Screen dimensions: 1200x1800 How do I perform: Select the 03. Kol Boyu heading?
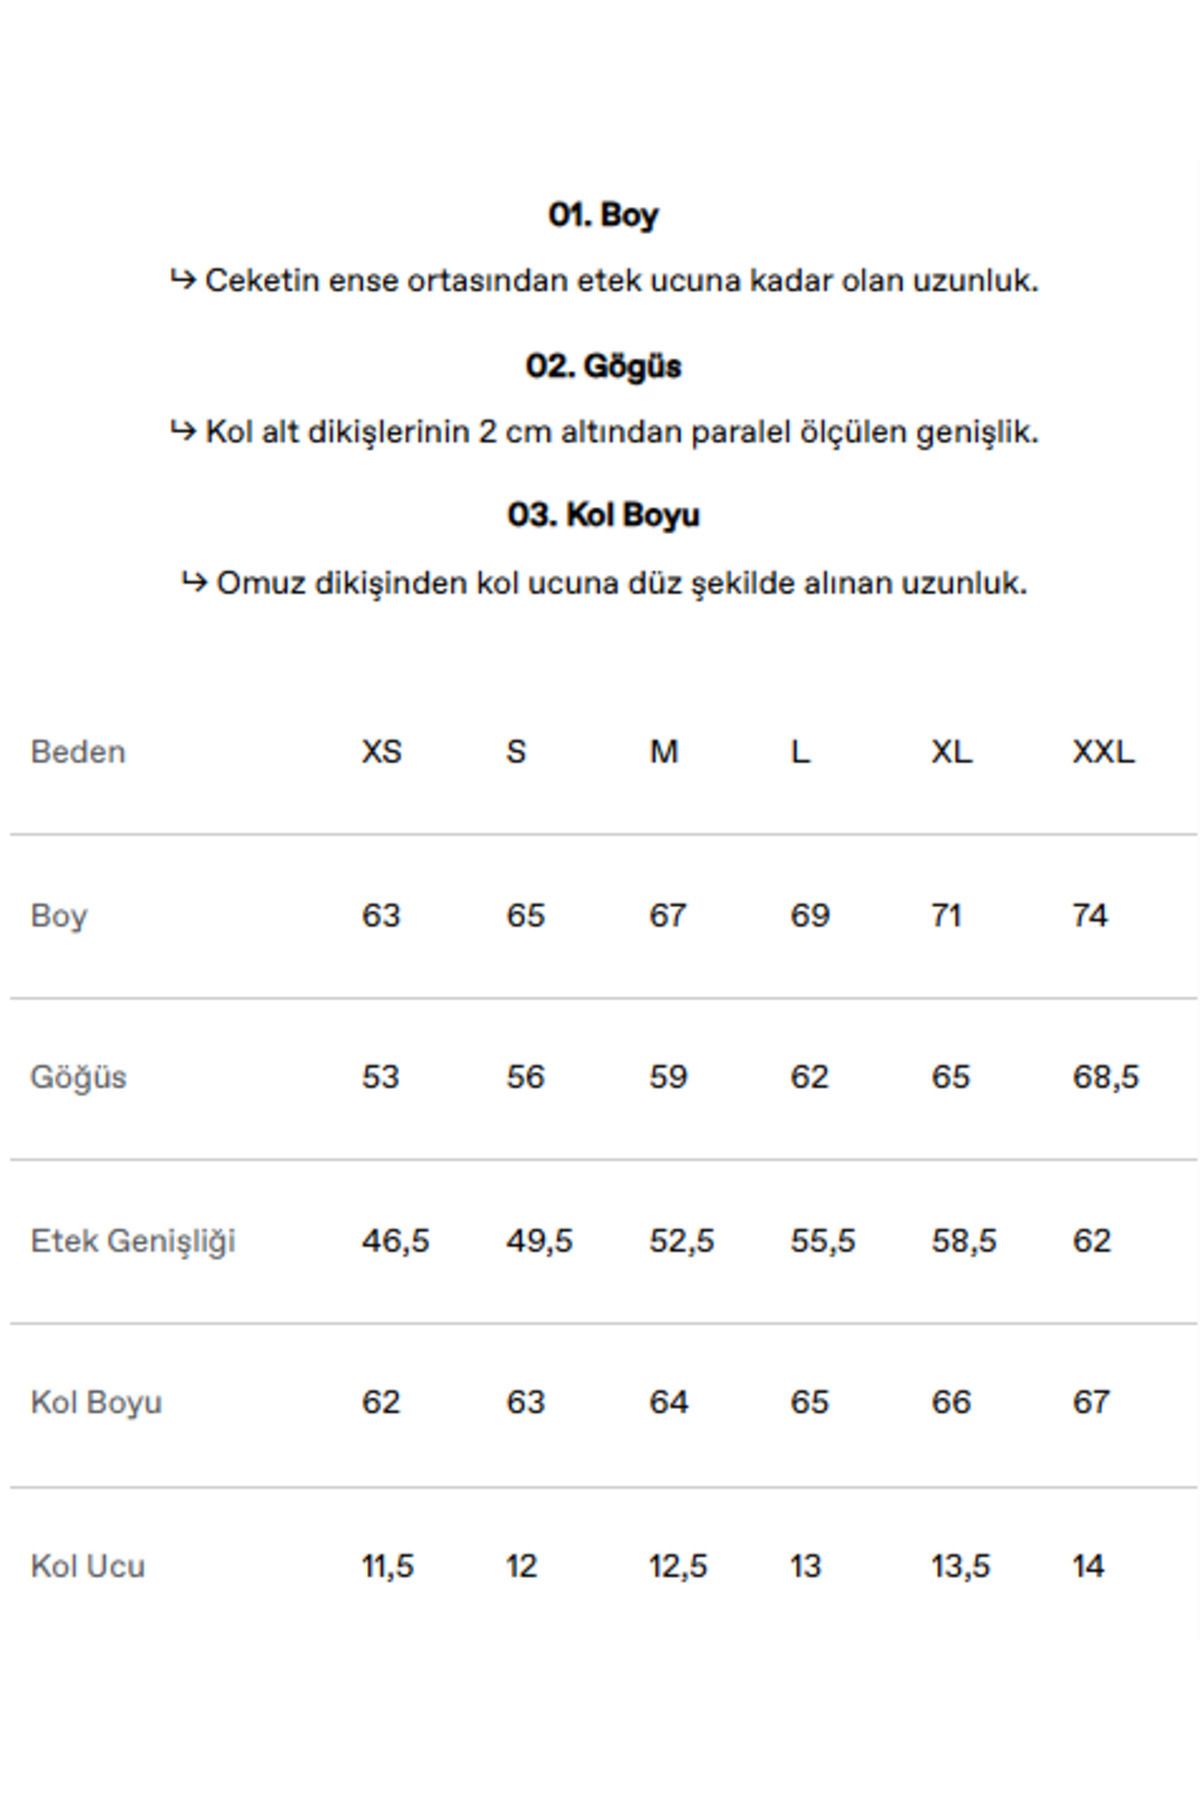(x=603, y=515)
